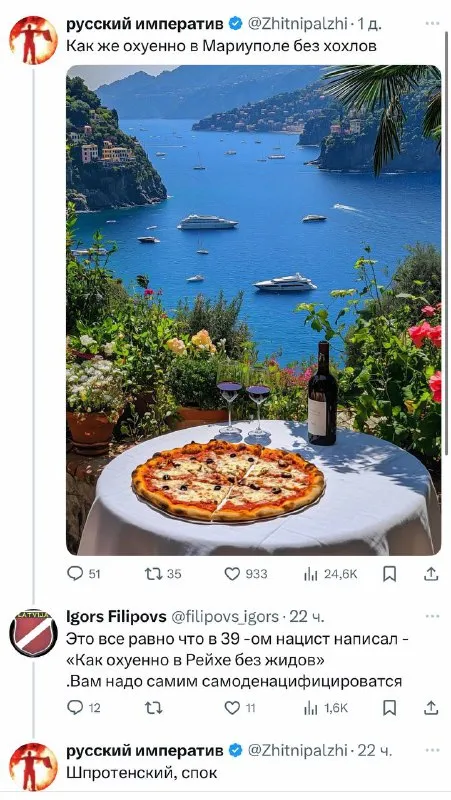The width and height of the screenshot is (451, 800).
Task: Open the @Zhitnipalzhi handle on the top post
Action: point(297,23)
